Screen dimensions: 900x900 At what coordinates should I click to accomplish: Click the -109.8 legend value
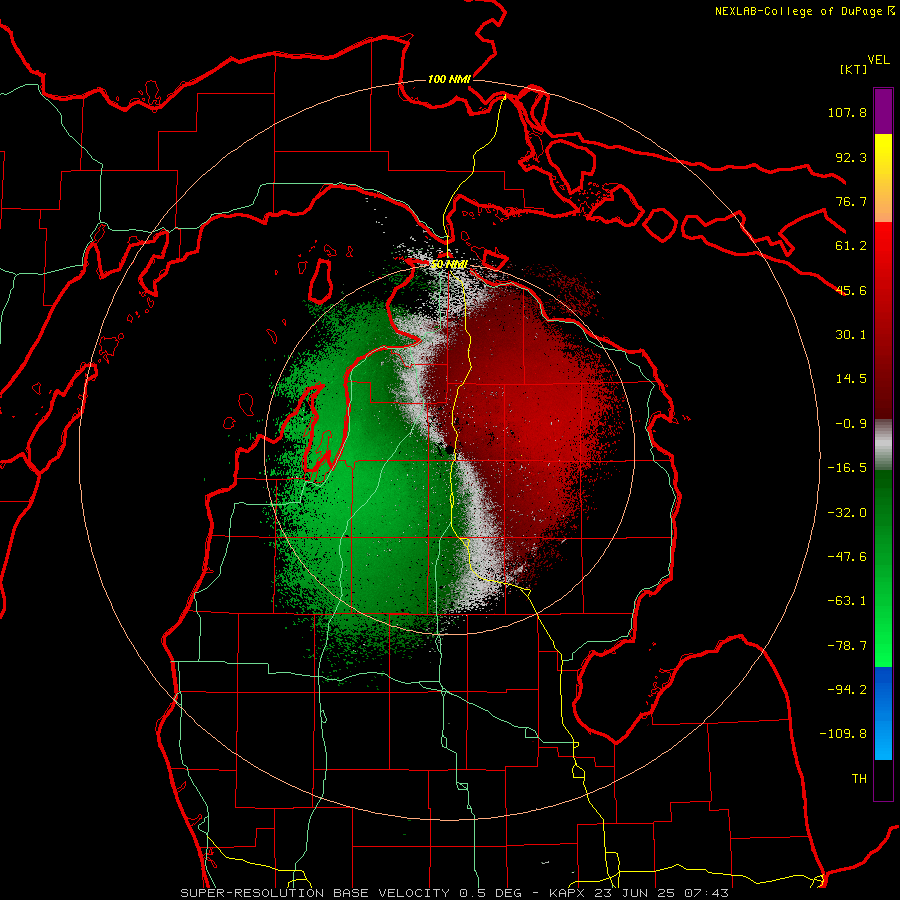click(x=843, y=734)
